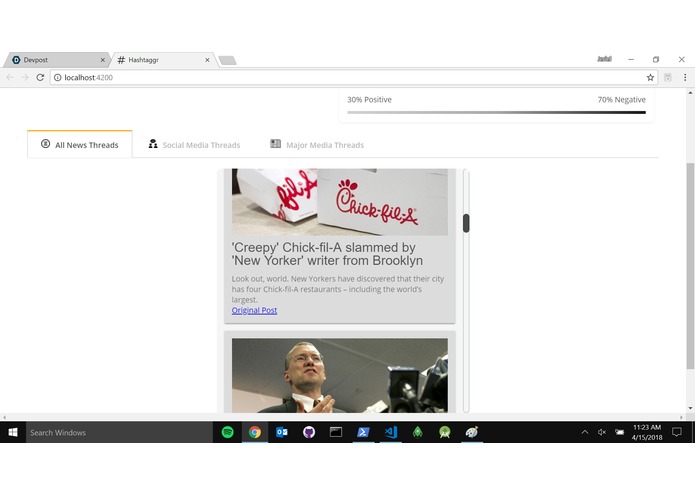Open the rightmost taskbar app icon

click(x=472, y=432)
